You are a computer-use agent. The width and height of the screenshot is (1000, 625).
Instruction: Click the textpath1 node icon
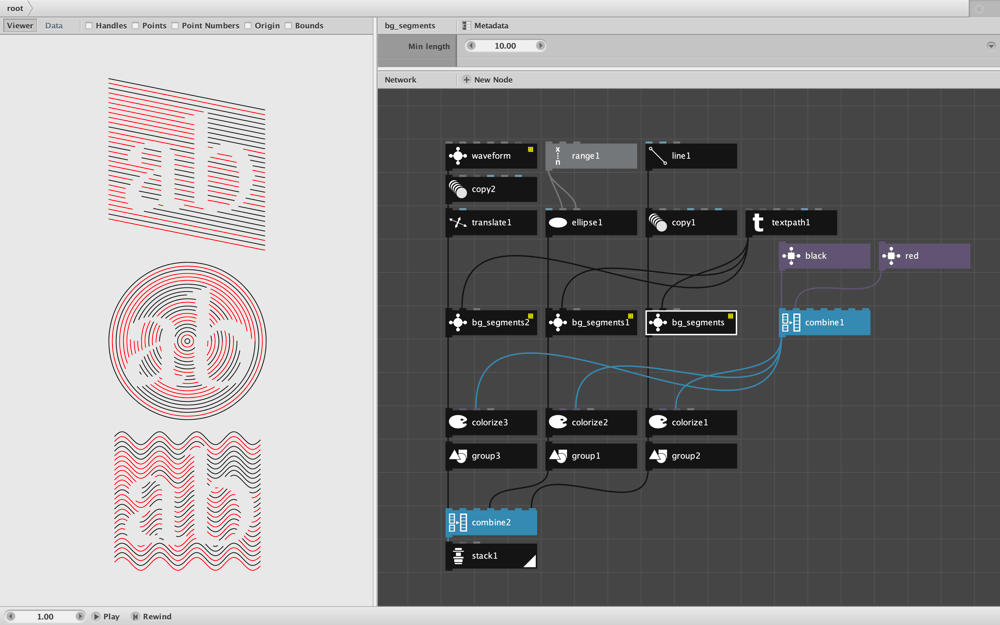pyautogui.click(x=758, y=223)
